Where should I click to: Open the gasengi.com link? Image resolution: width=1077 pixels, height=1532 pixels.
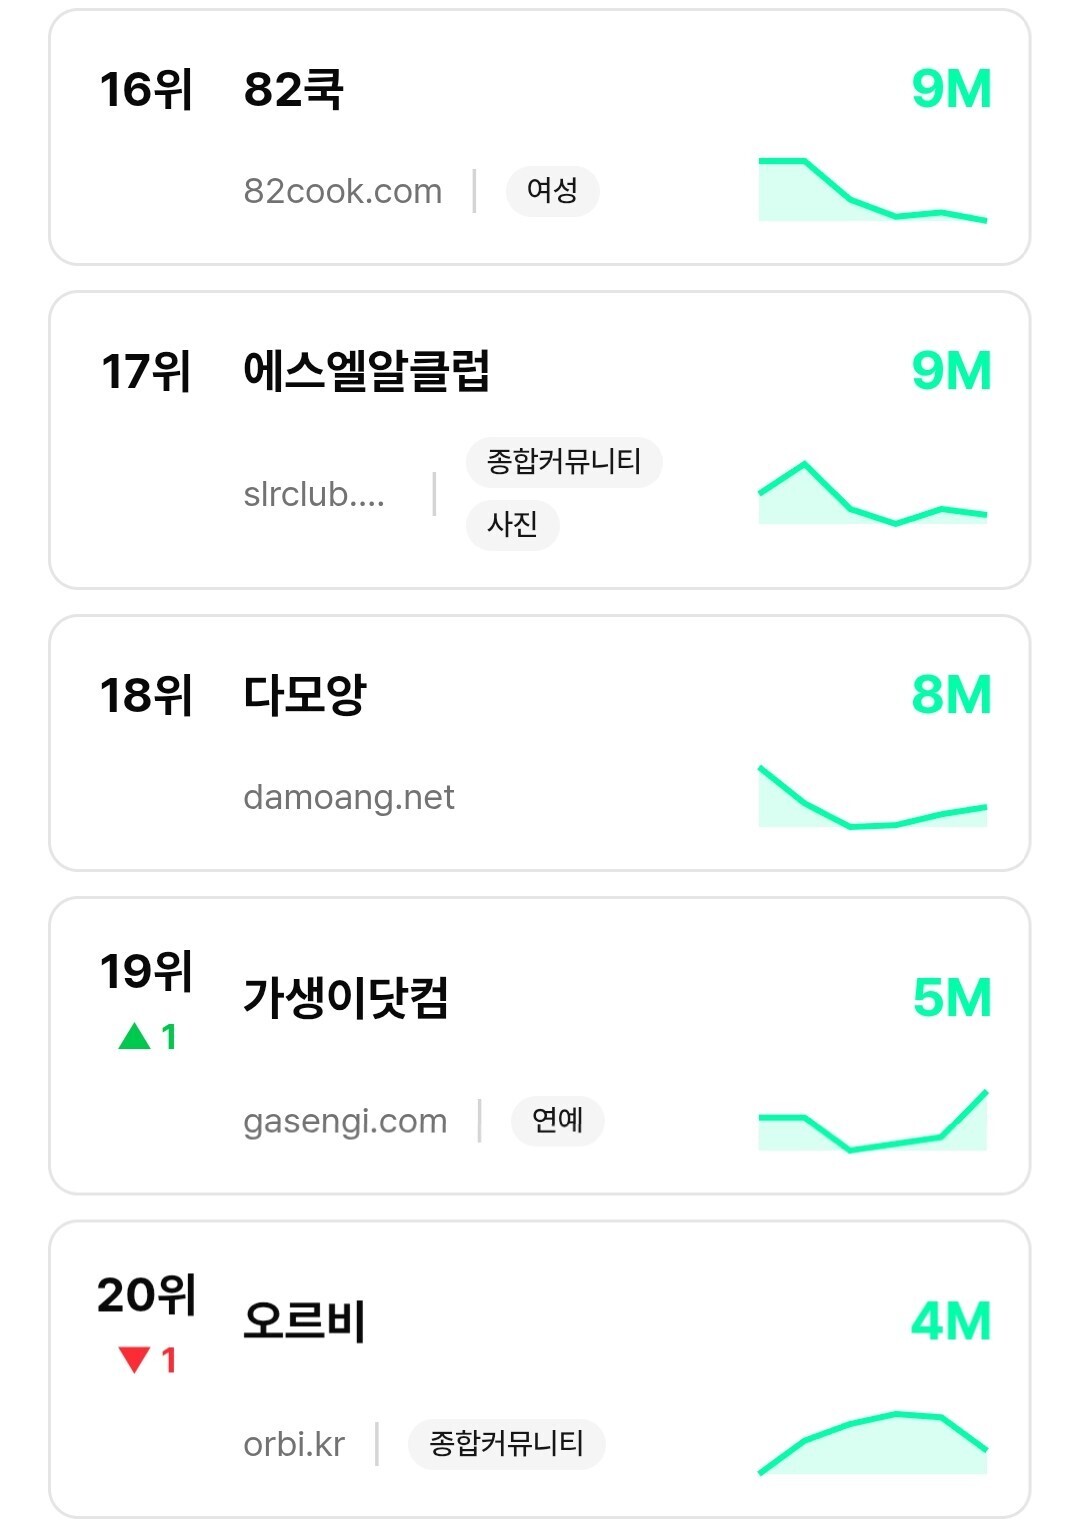click(x=345, y=1121)
